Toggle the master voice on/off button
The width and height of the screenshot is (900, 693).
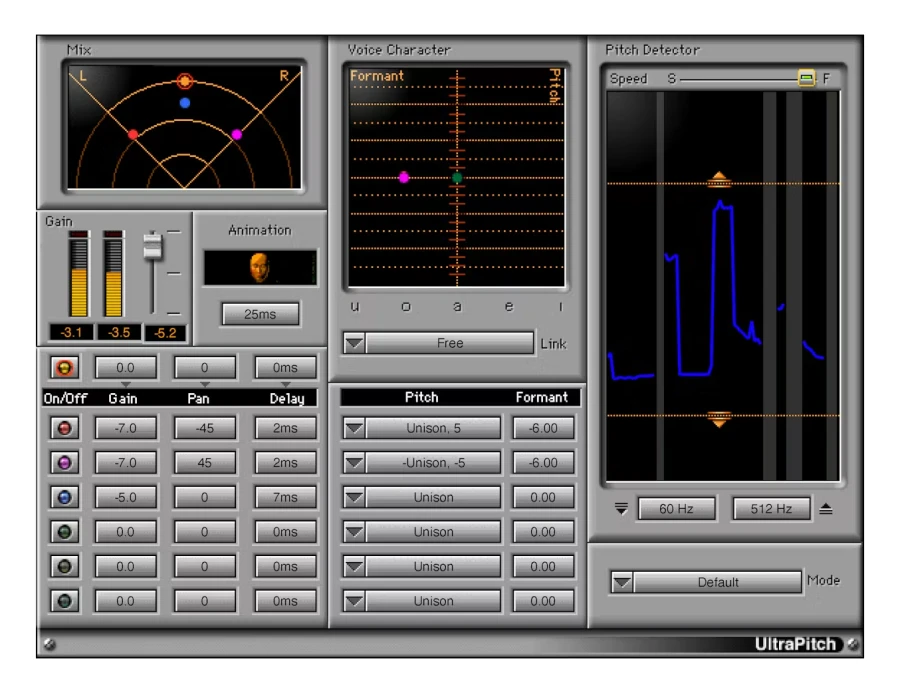[x=64, y=368]
